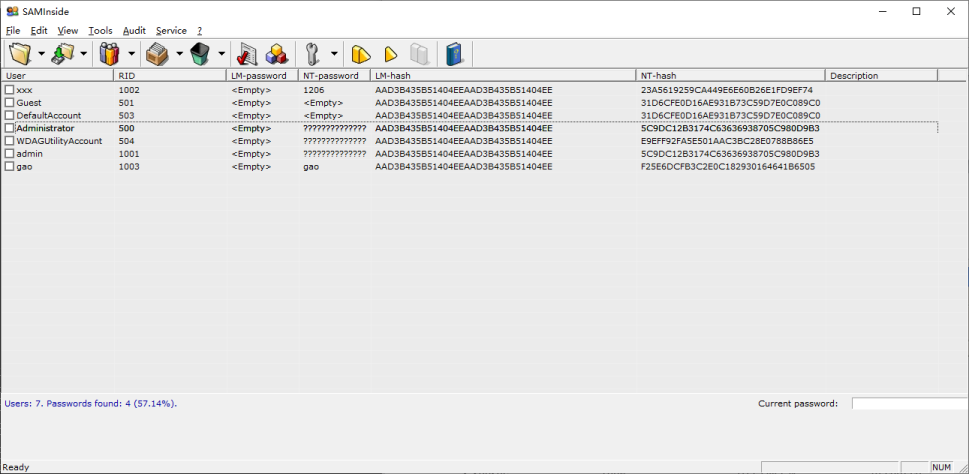Screen dimensions: 970x475
Task: Click the large yellow start attack icon
Action: [x=361, y=54]
